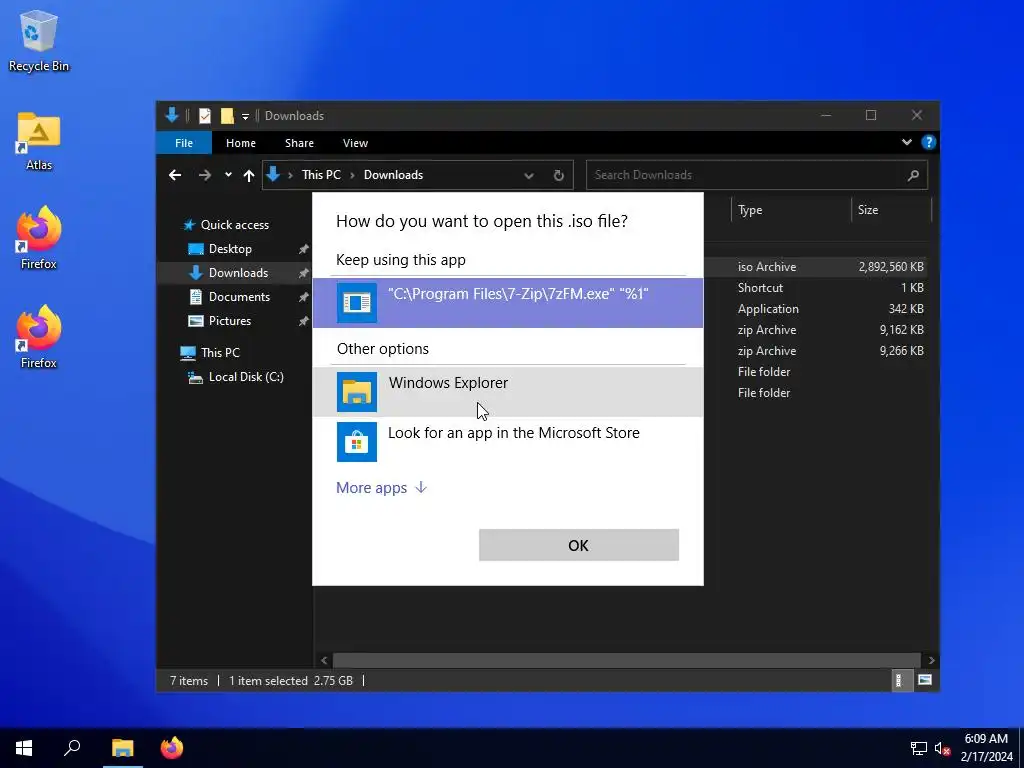Open Pictures in the navigation pane
The width and height of the screenshot is (1024, 768).
(x=229, y=321)
